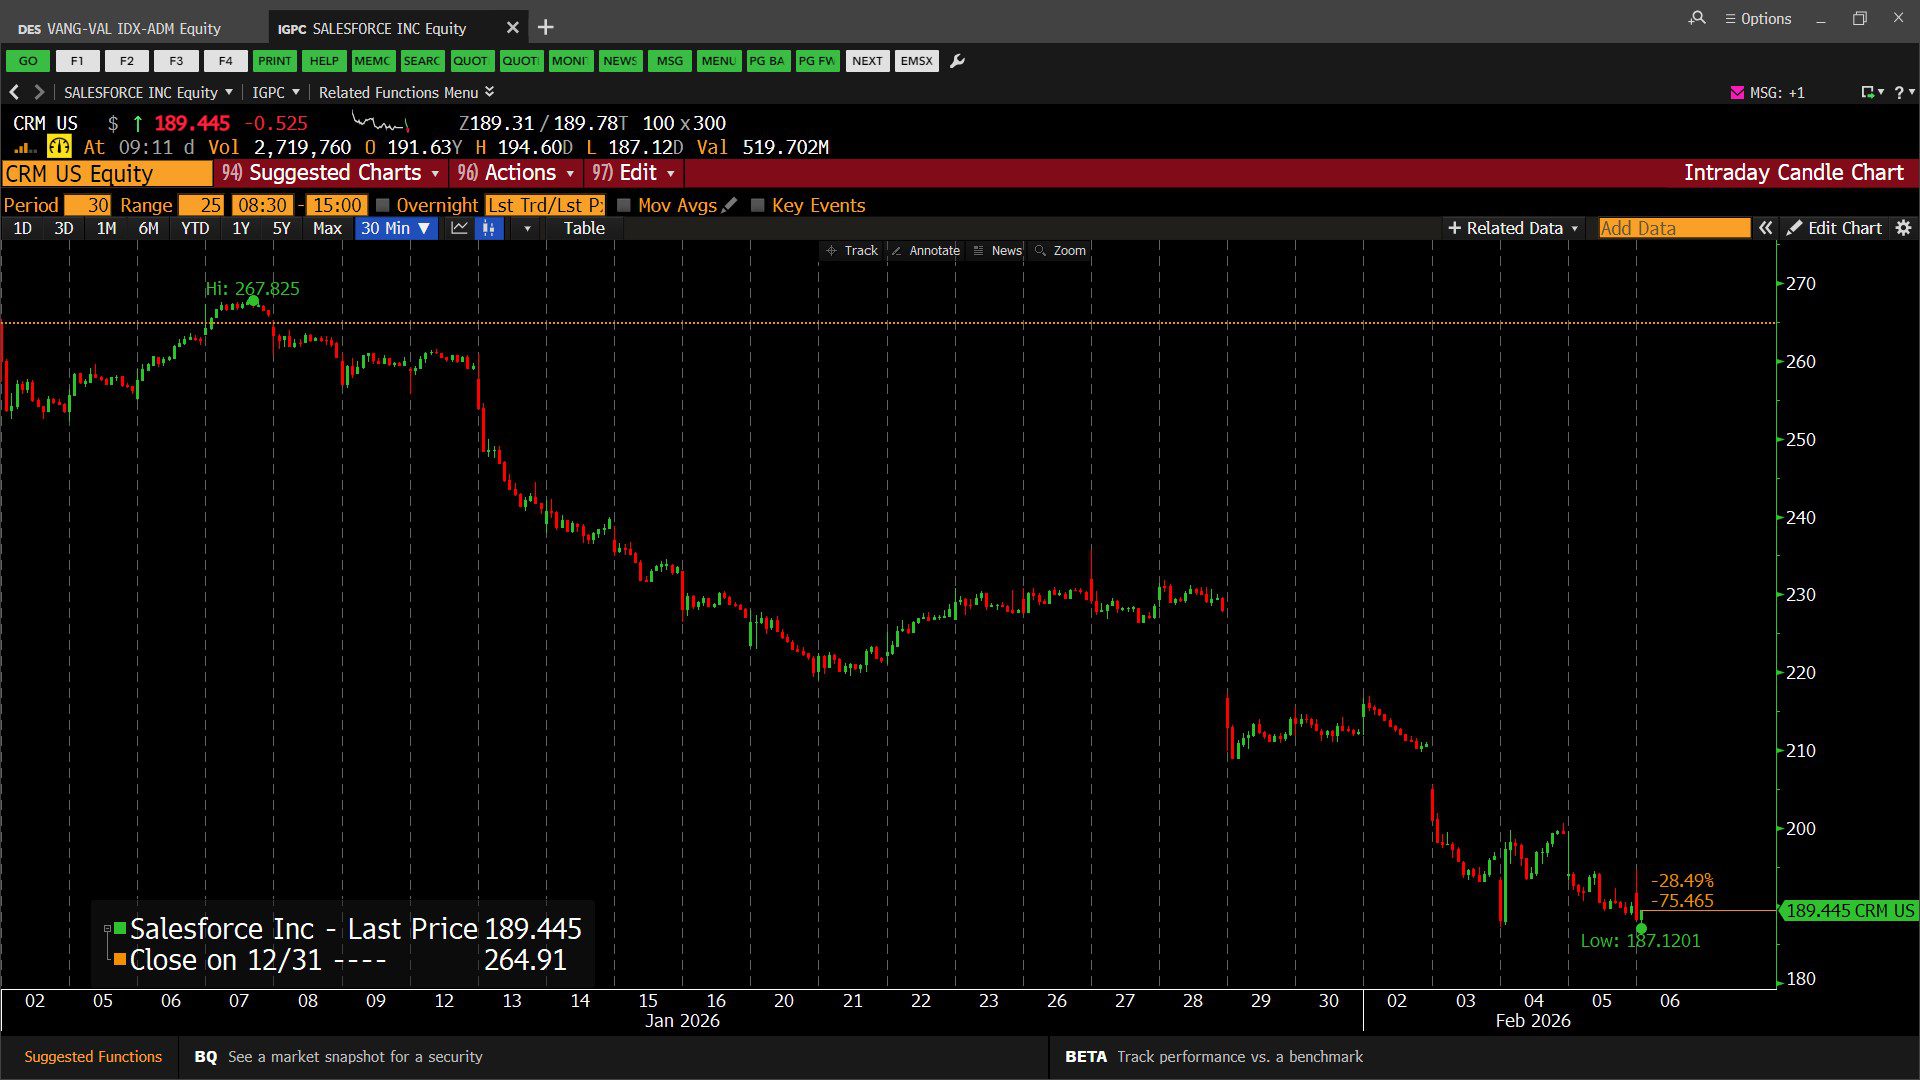Open the wrench settings icon in the key bar

click(957, 61)
